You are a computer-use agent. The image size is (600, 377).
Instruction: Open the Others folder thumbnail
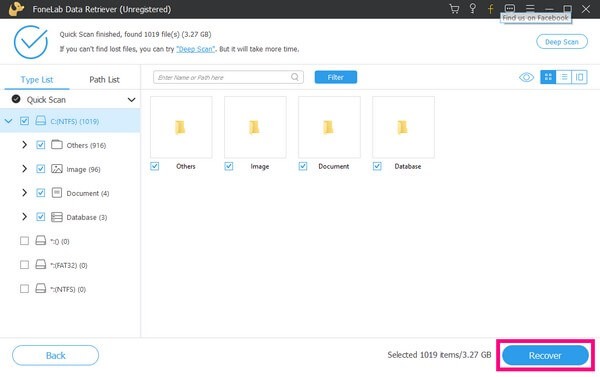click(181, 127)
